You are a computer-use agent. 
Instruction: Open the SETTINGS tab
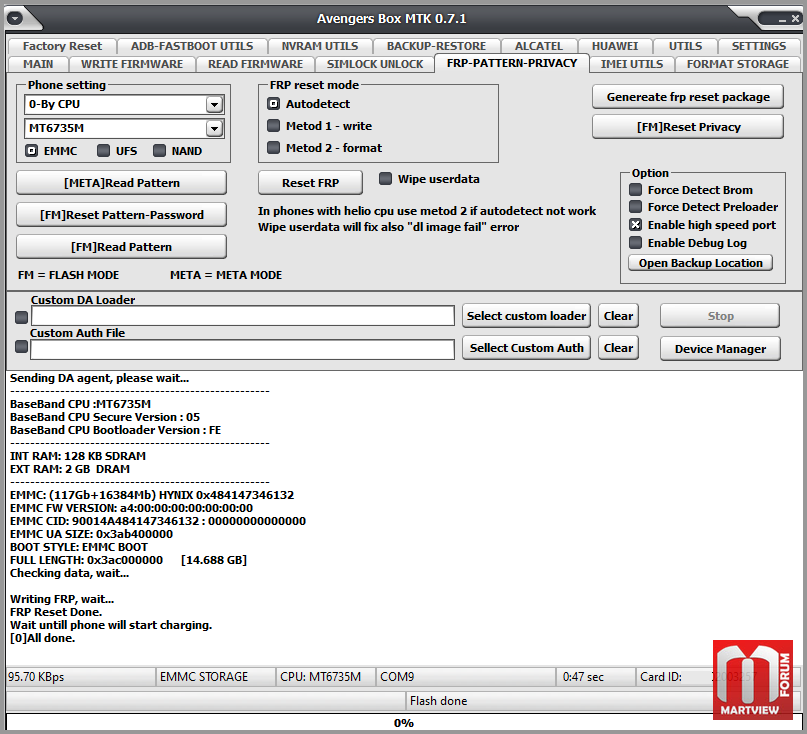tap(759, 46)
